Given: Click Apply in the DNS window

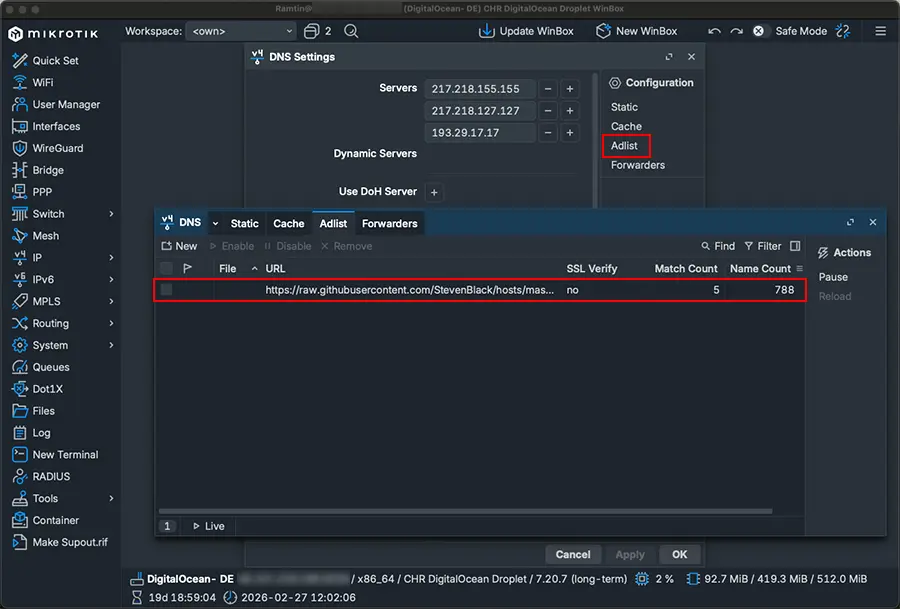Looking at the screenshot, I should [x=630, y=554].
